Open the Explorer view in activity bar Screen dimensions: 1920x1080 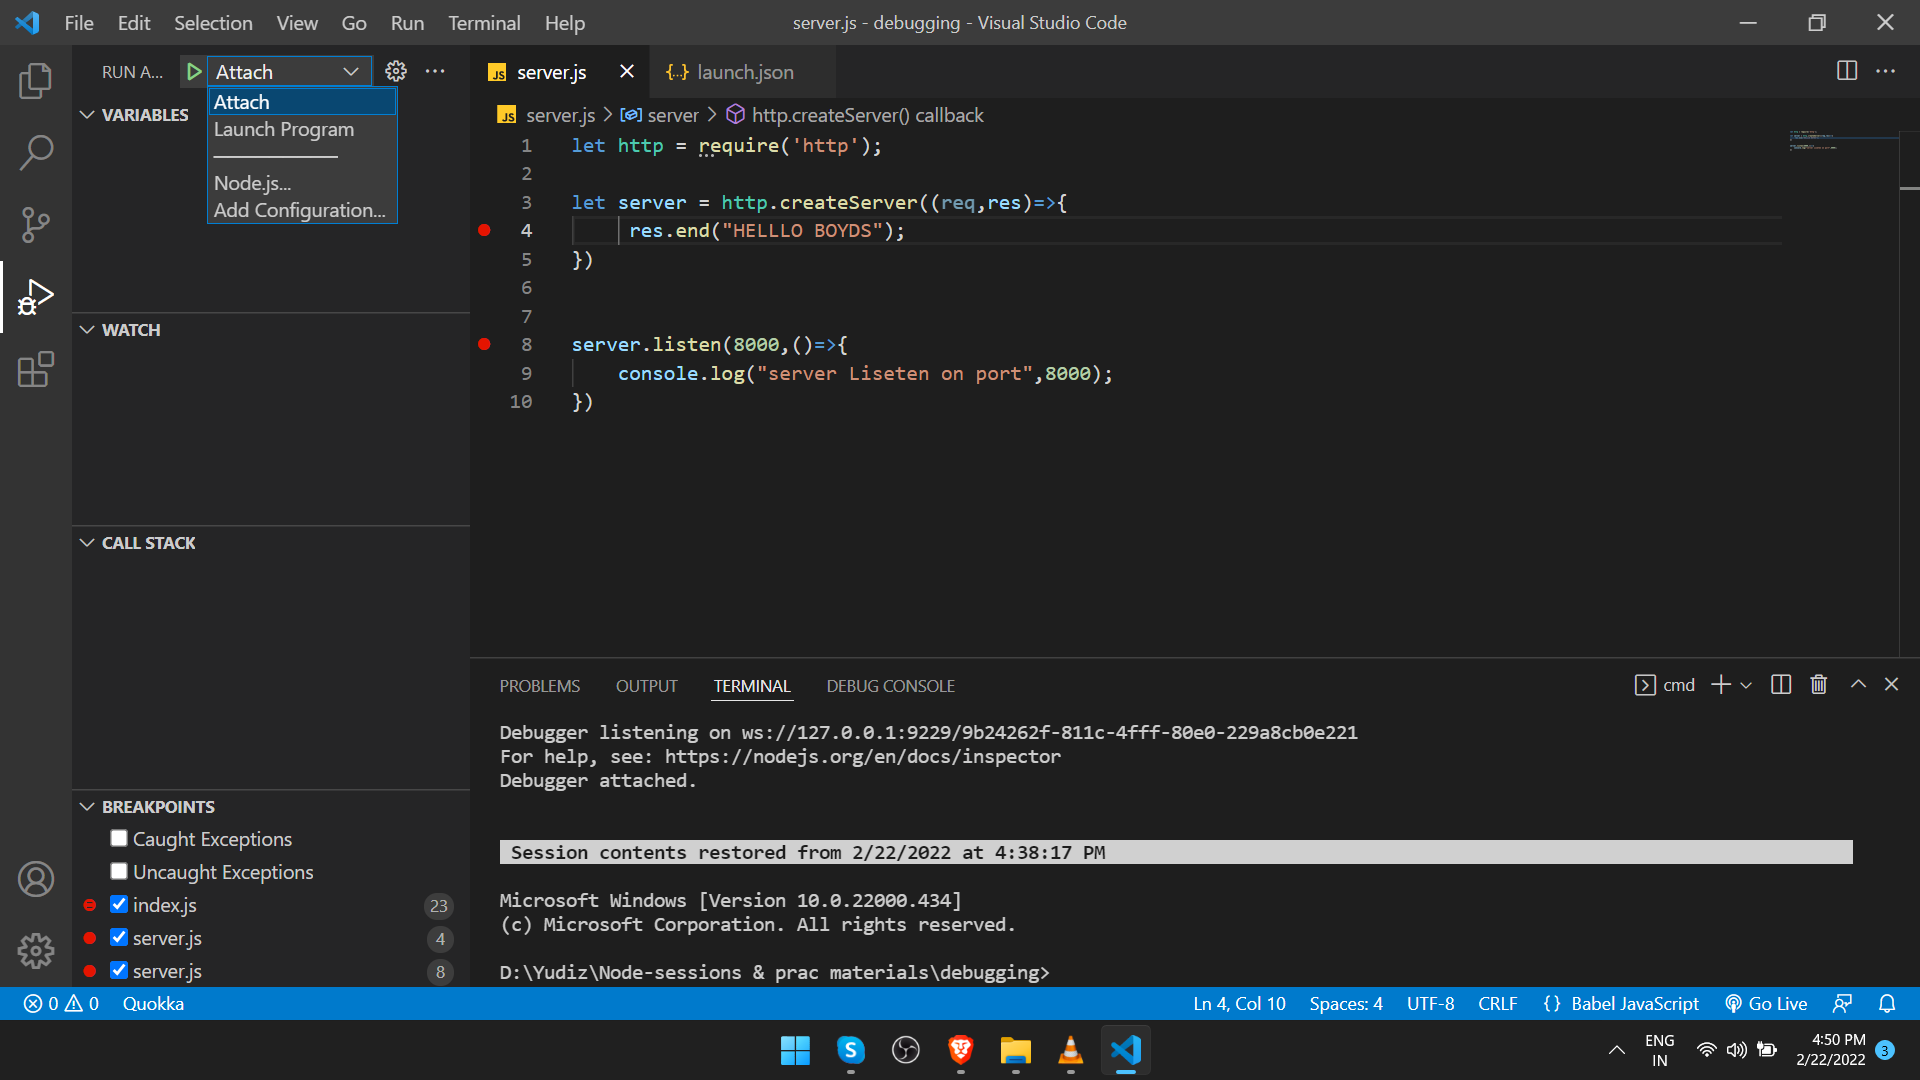pyautogui.click(x=36, y=81)
